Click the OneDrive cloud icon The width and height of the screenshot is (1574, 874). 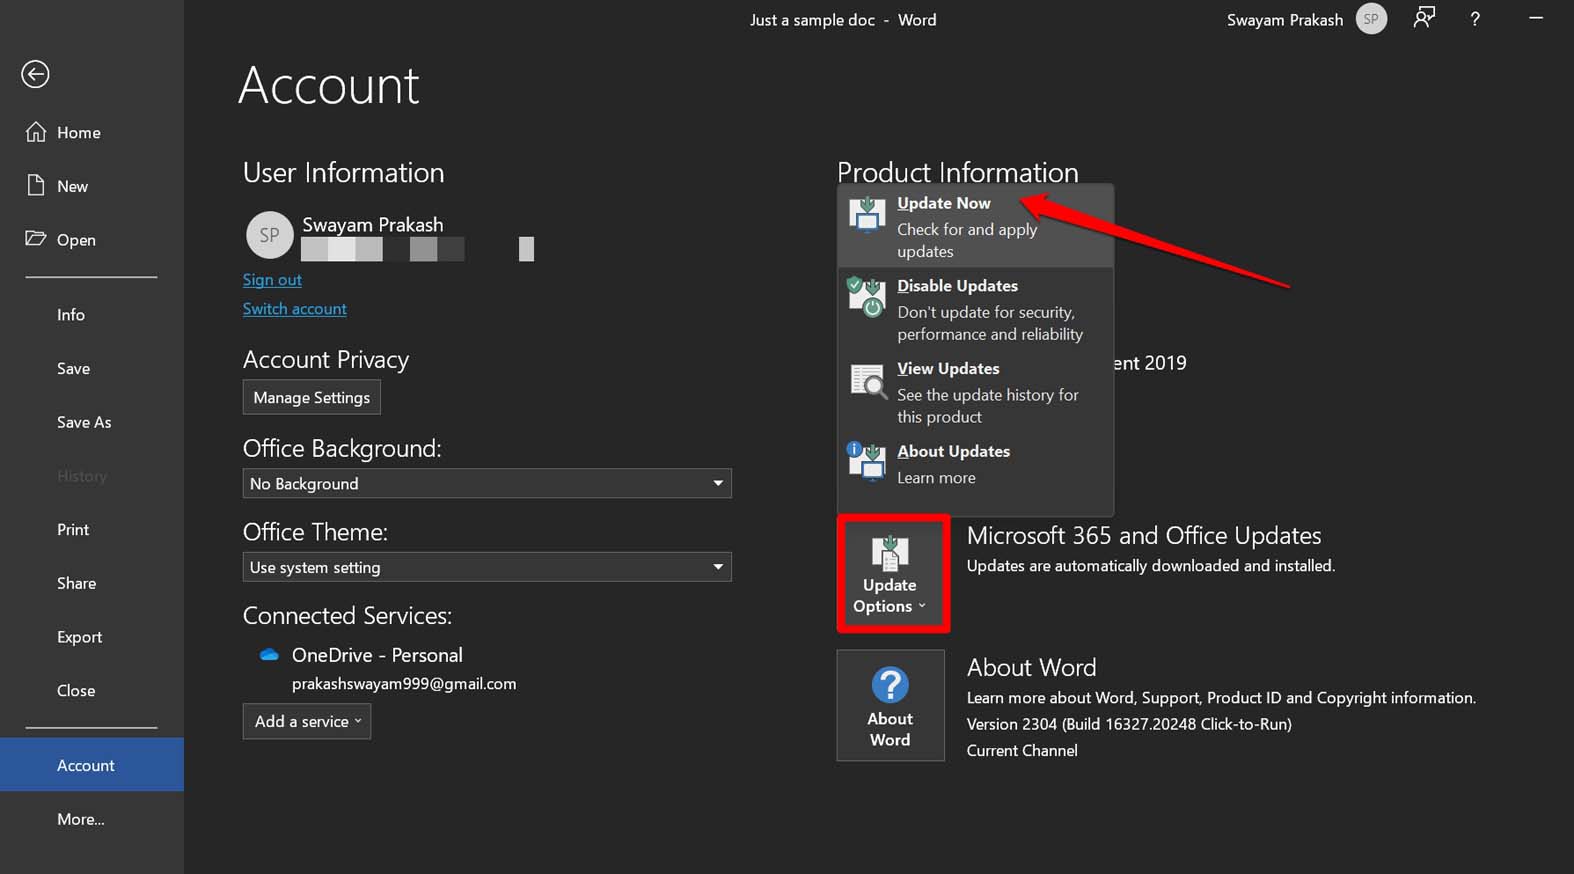269,655
